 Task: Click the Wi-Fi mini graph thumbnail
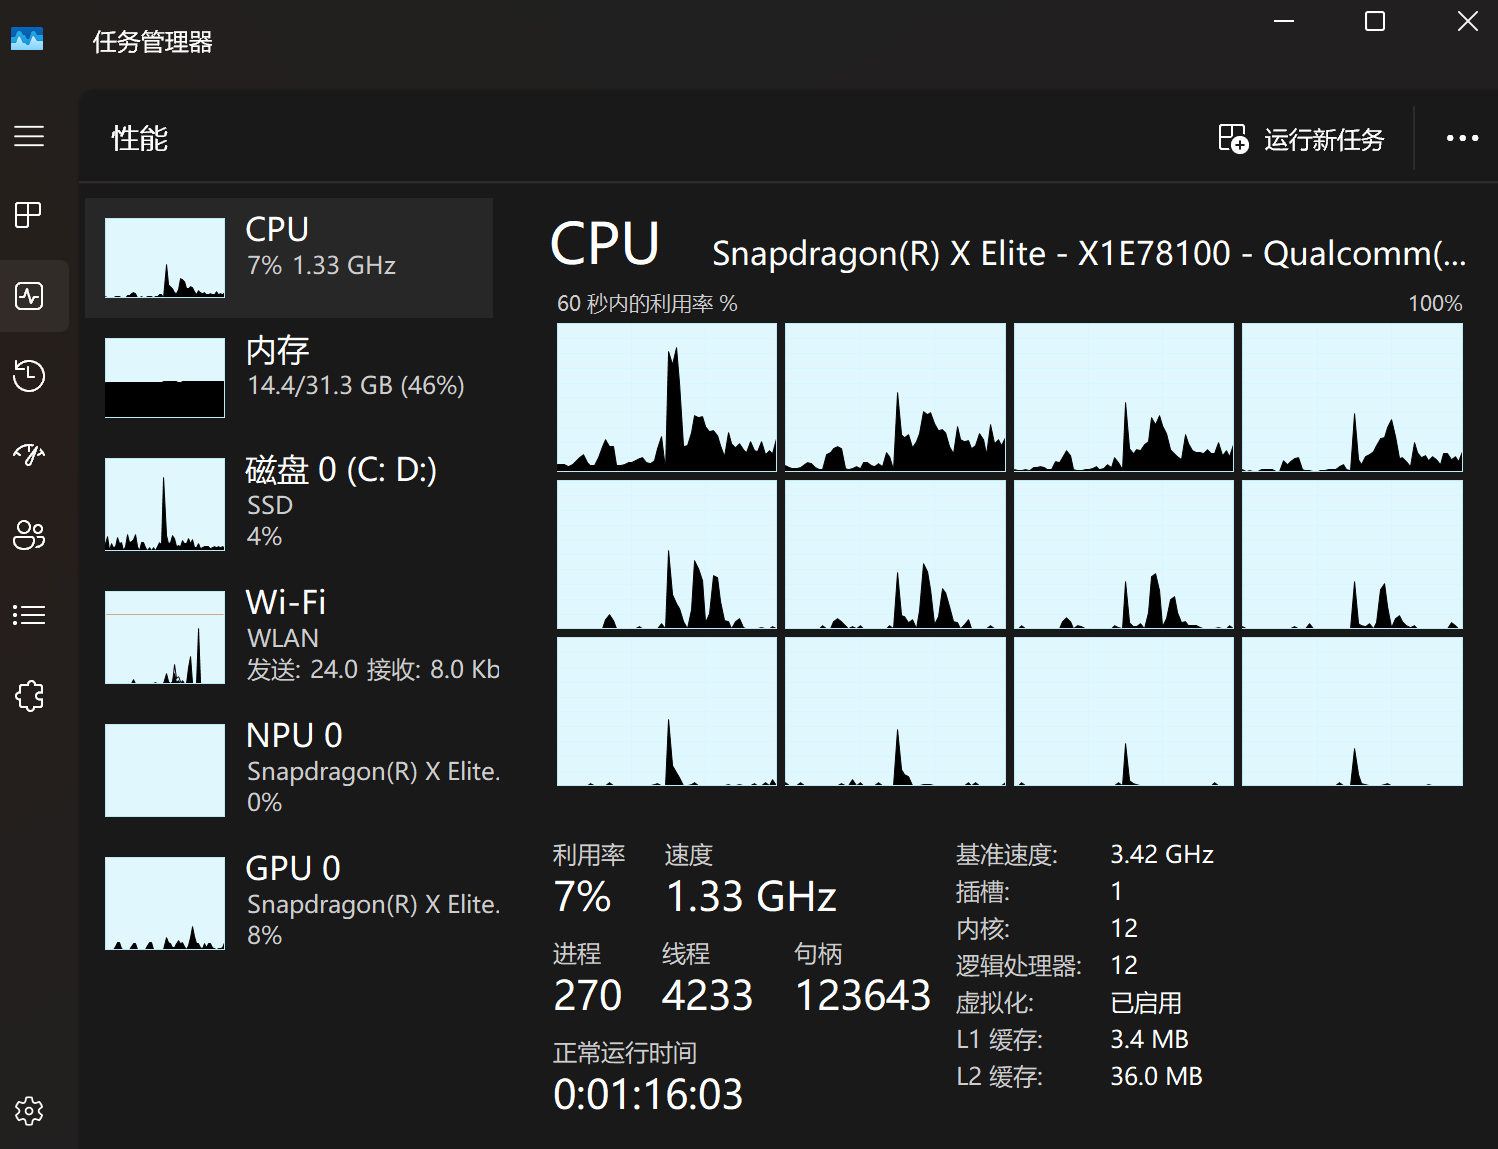tap(165, 637)
